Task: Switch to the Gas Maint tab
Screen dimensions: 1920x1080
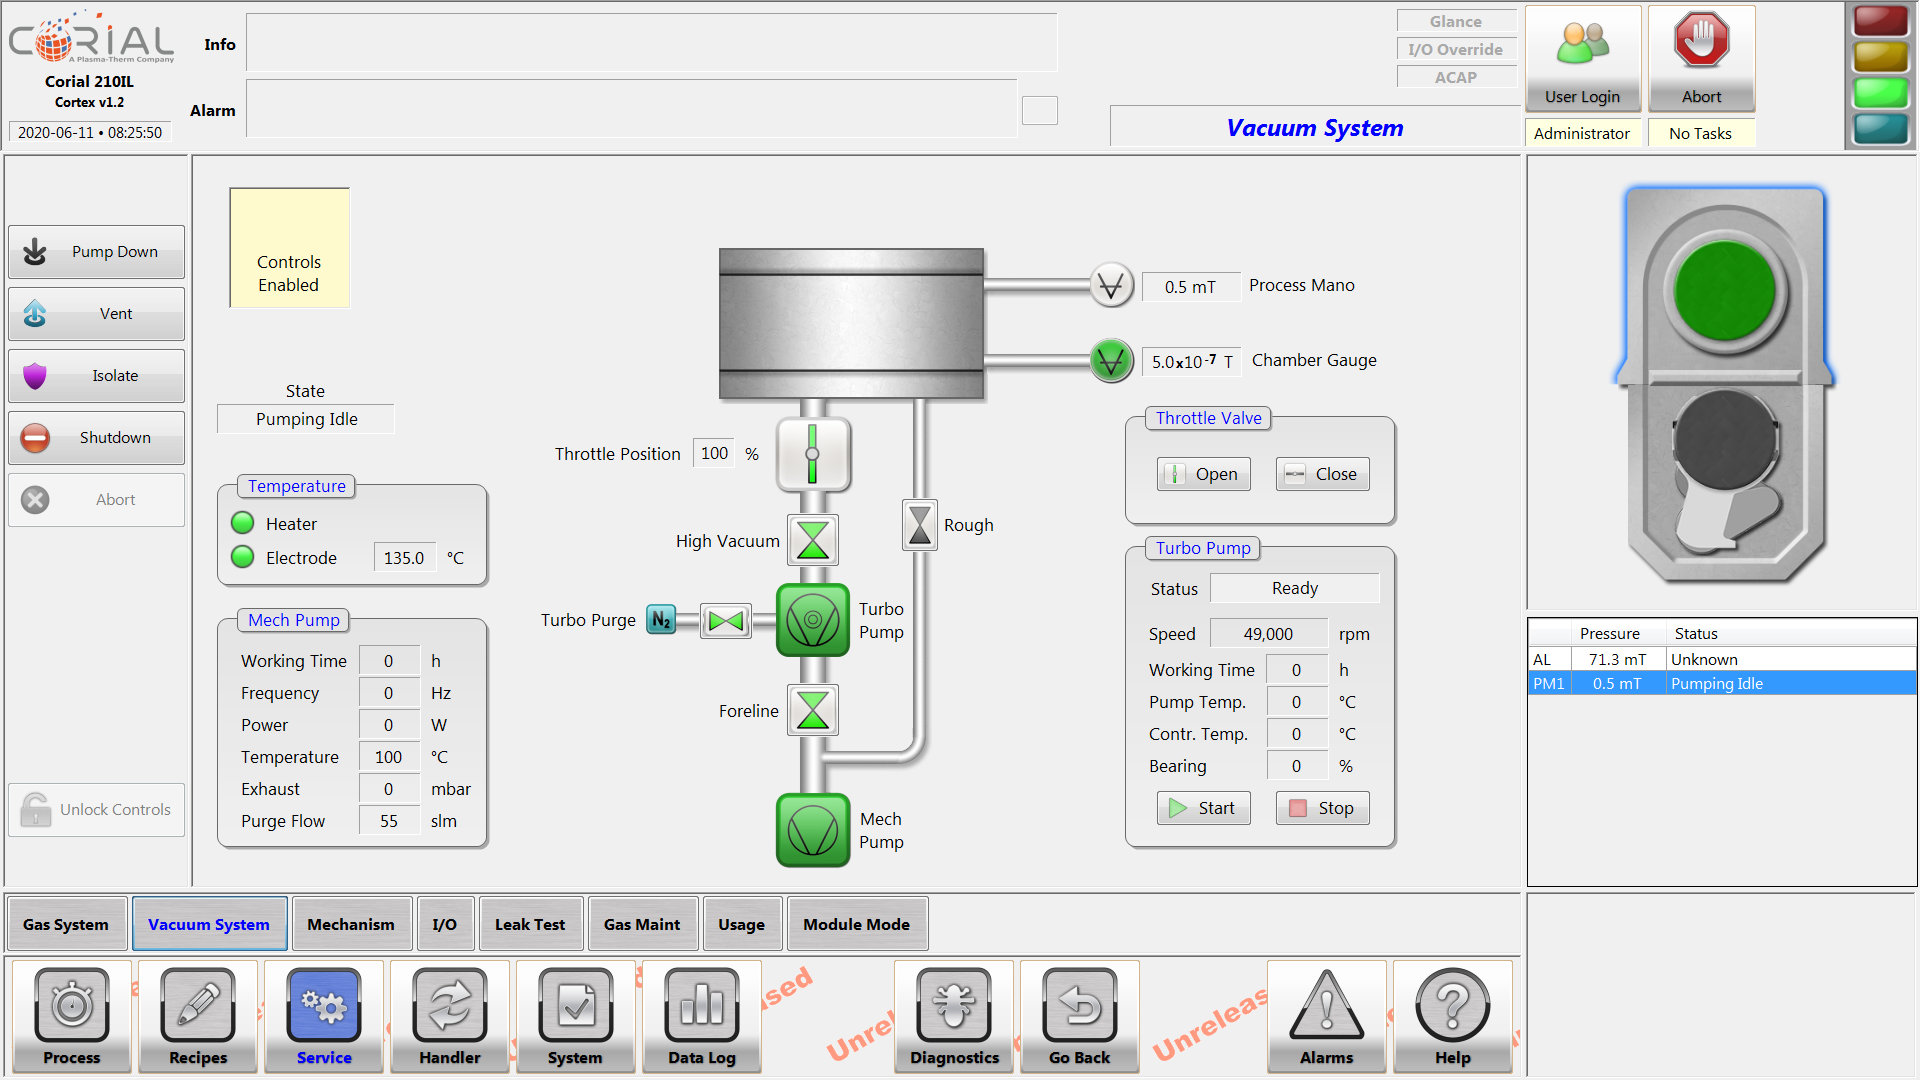Action: (x=642, y=924)
